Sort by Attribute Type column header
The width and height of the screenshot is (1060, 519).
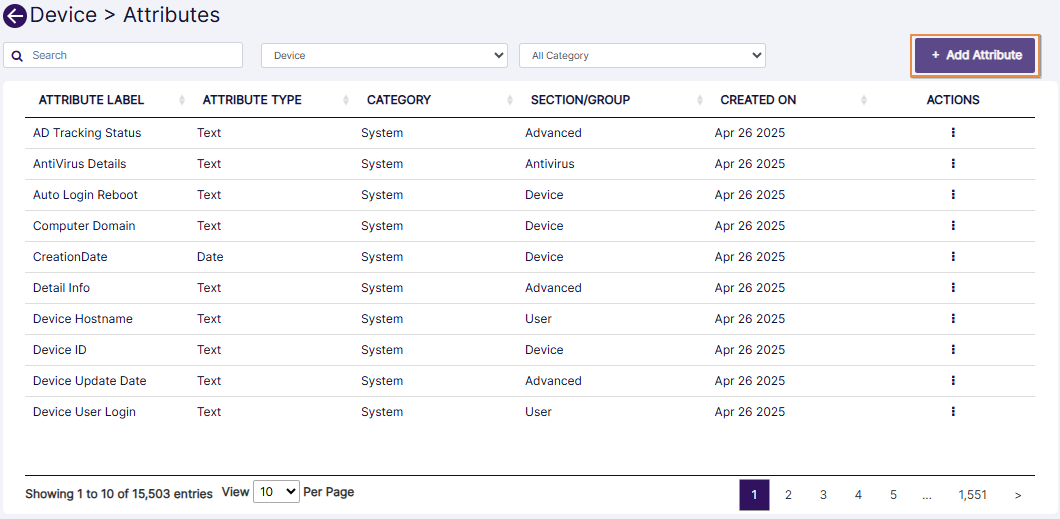point(252,100)
